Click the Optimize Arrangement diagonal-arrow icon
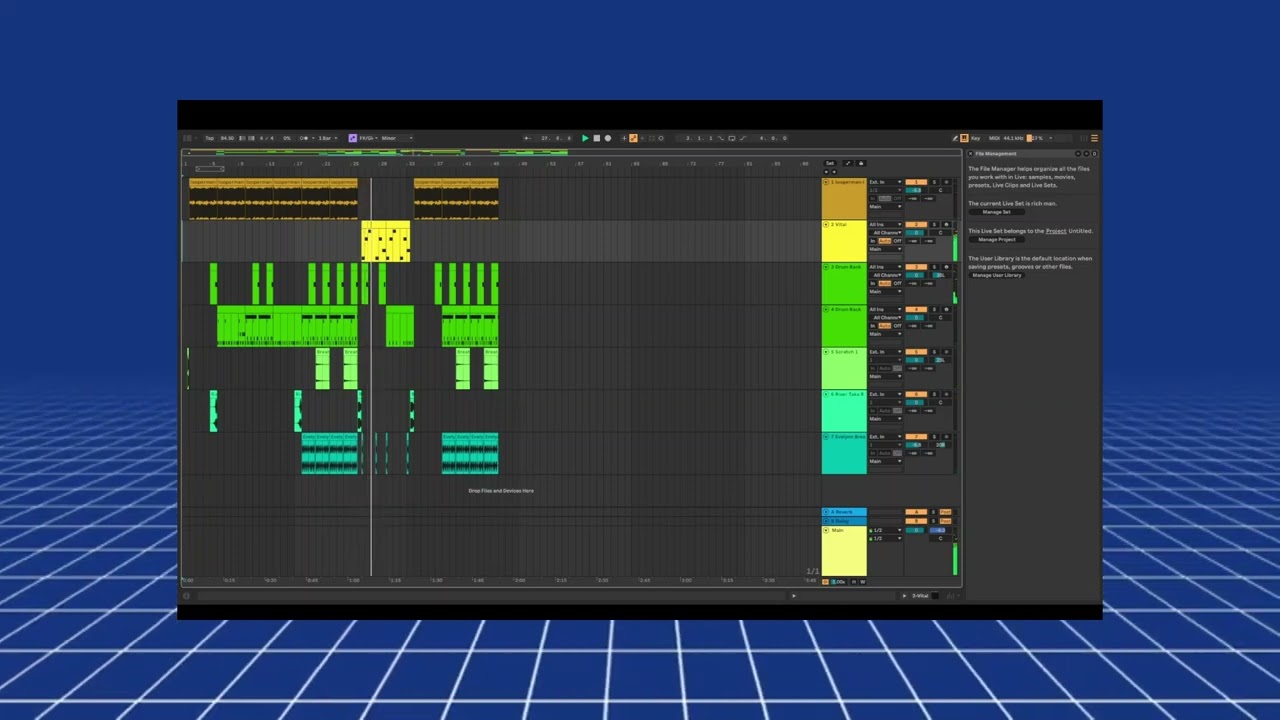1280x720 pixels. tap(848, 163)
